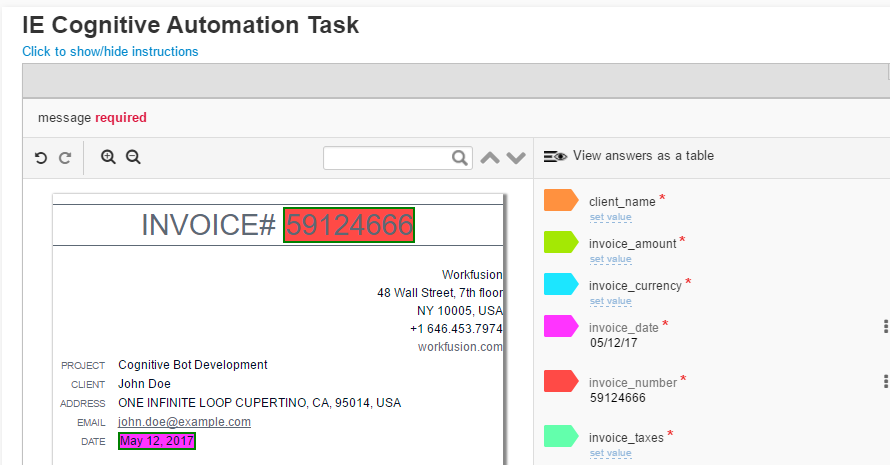The image size is (890, 465).
Task: Select the magenta invoice_date tag
Action: [x=561, y=326]
